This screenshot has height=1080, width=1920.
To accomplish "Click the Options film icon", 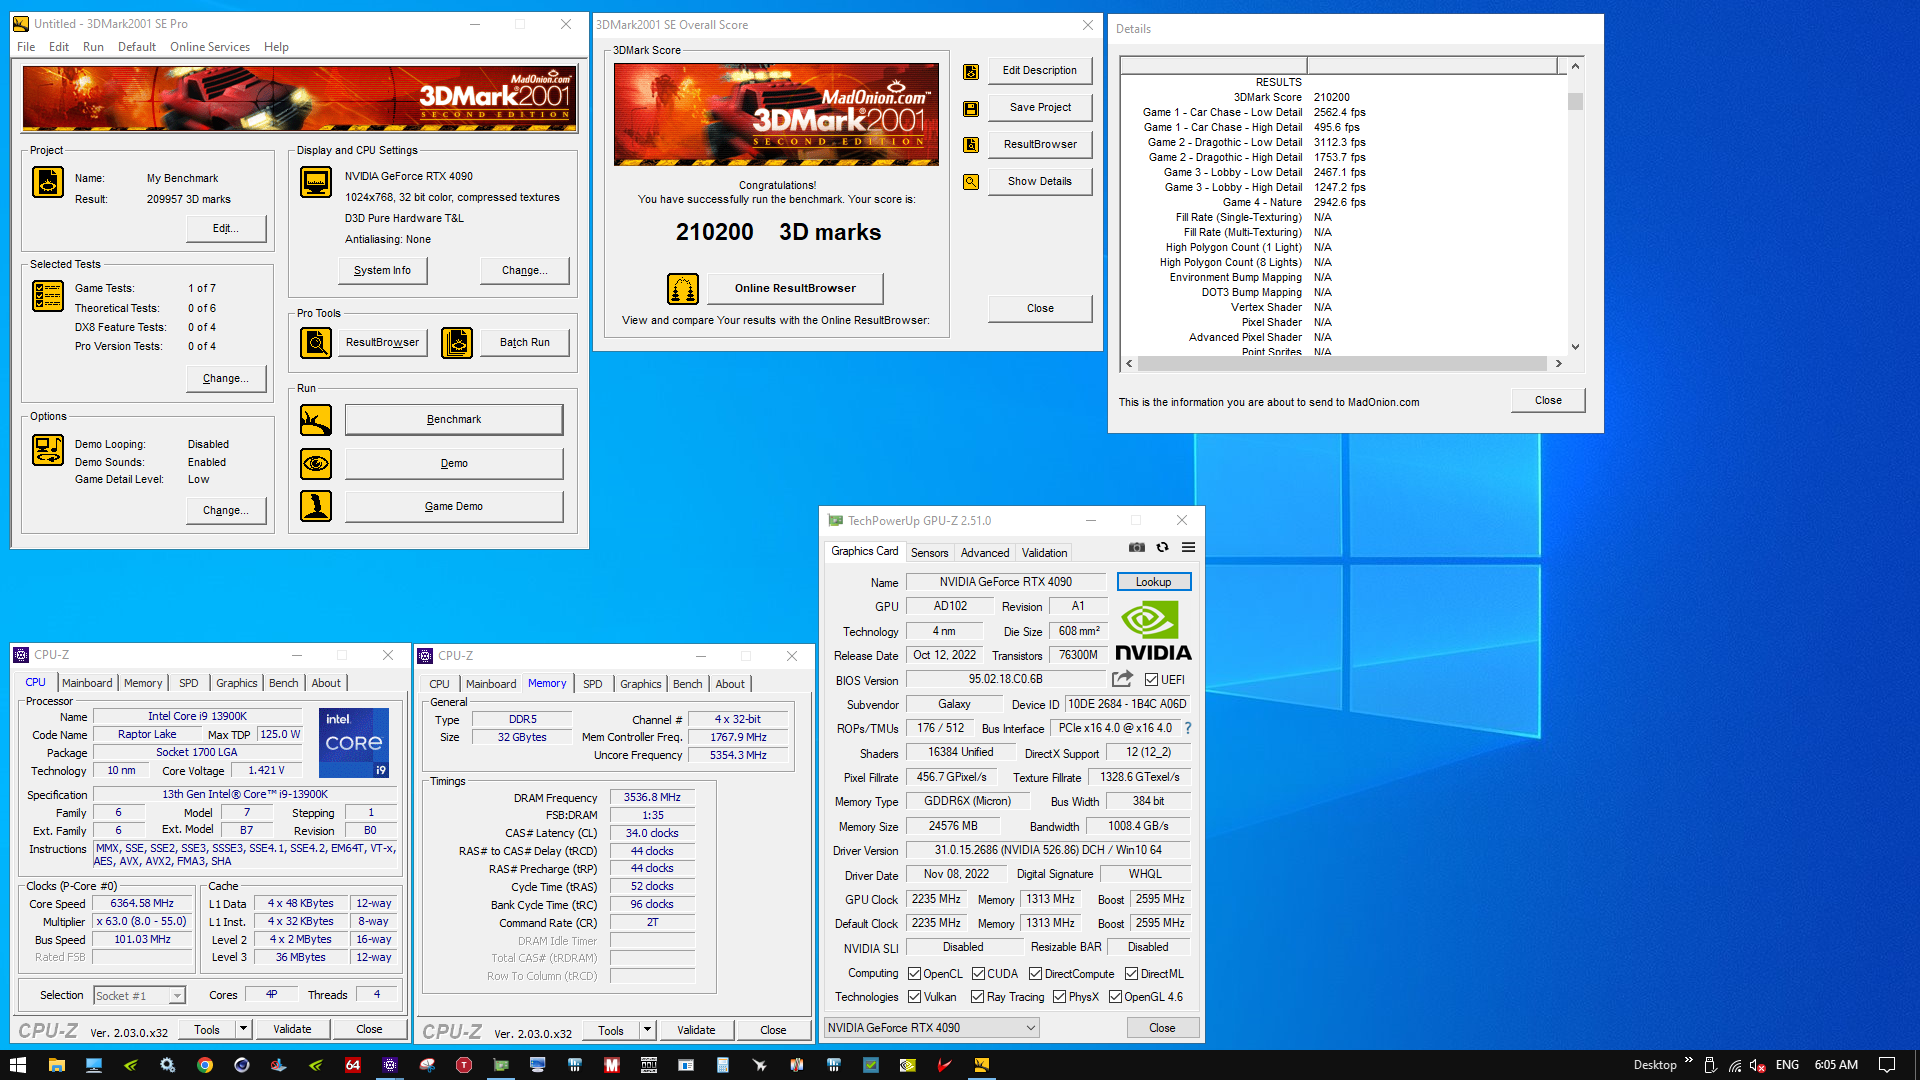I will tap(48, 450).
